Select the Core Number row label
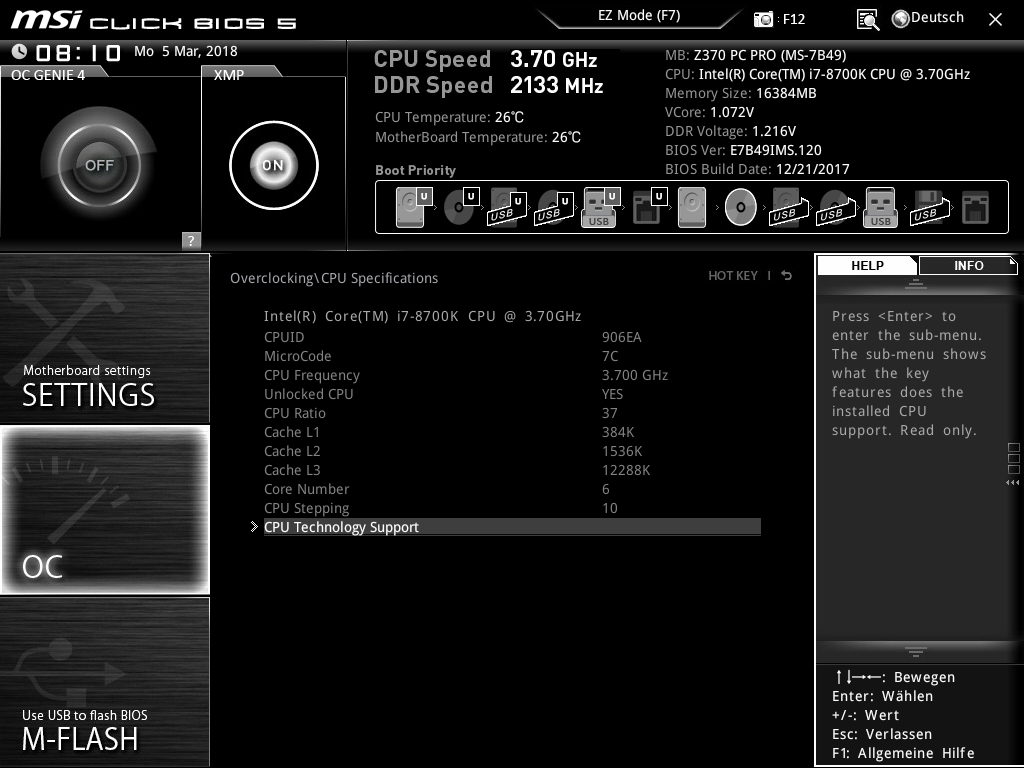The width and height of the screenshot is (1024, 768). 306,488
